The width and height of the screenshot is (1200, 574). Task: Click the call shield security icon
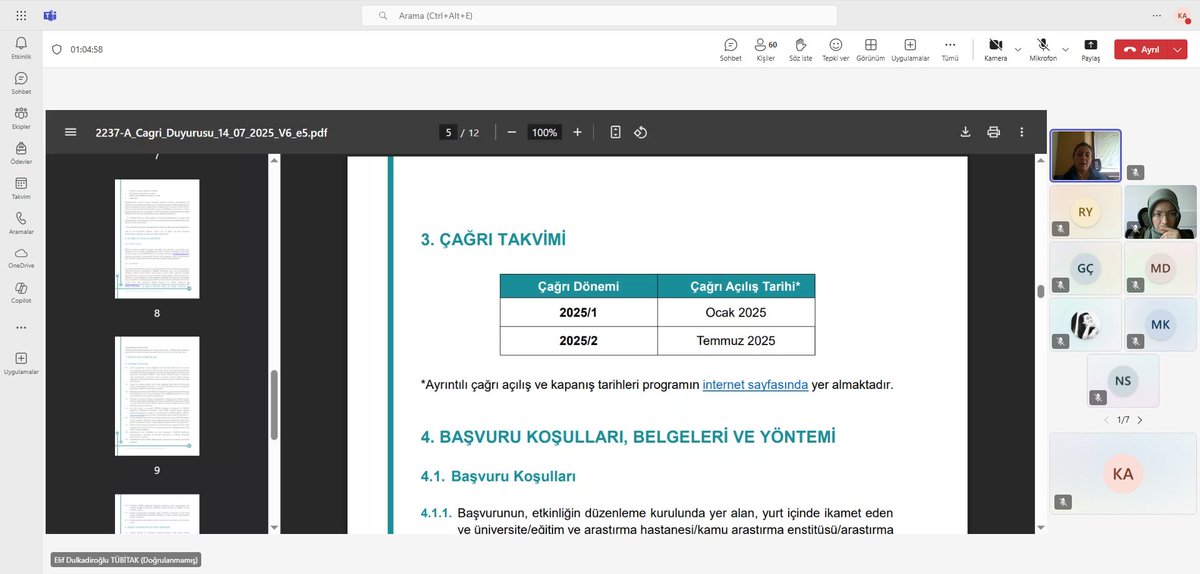(56, 49)
